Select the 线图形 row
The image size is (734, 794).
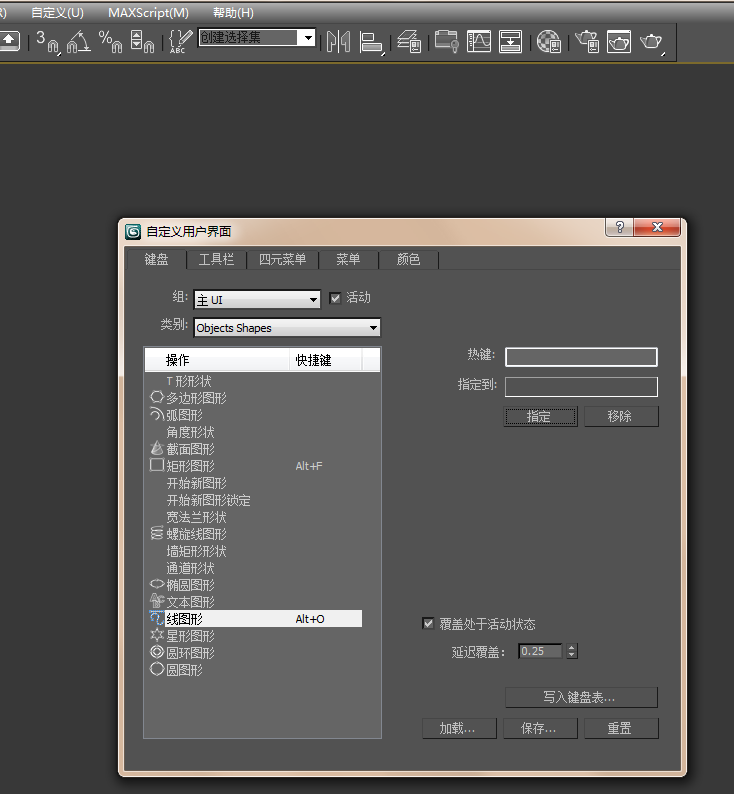pos(263,619)
